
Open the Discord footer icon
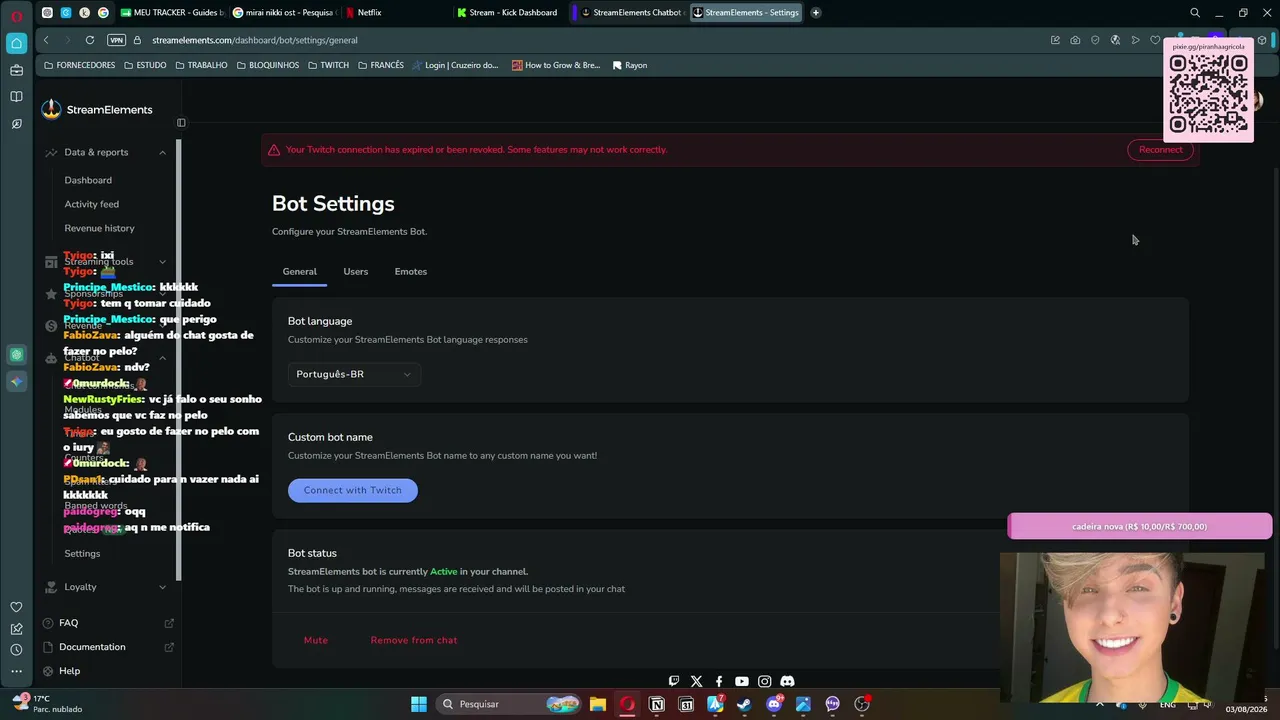click(787, 681)
